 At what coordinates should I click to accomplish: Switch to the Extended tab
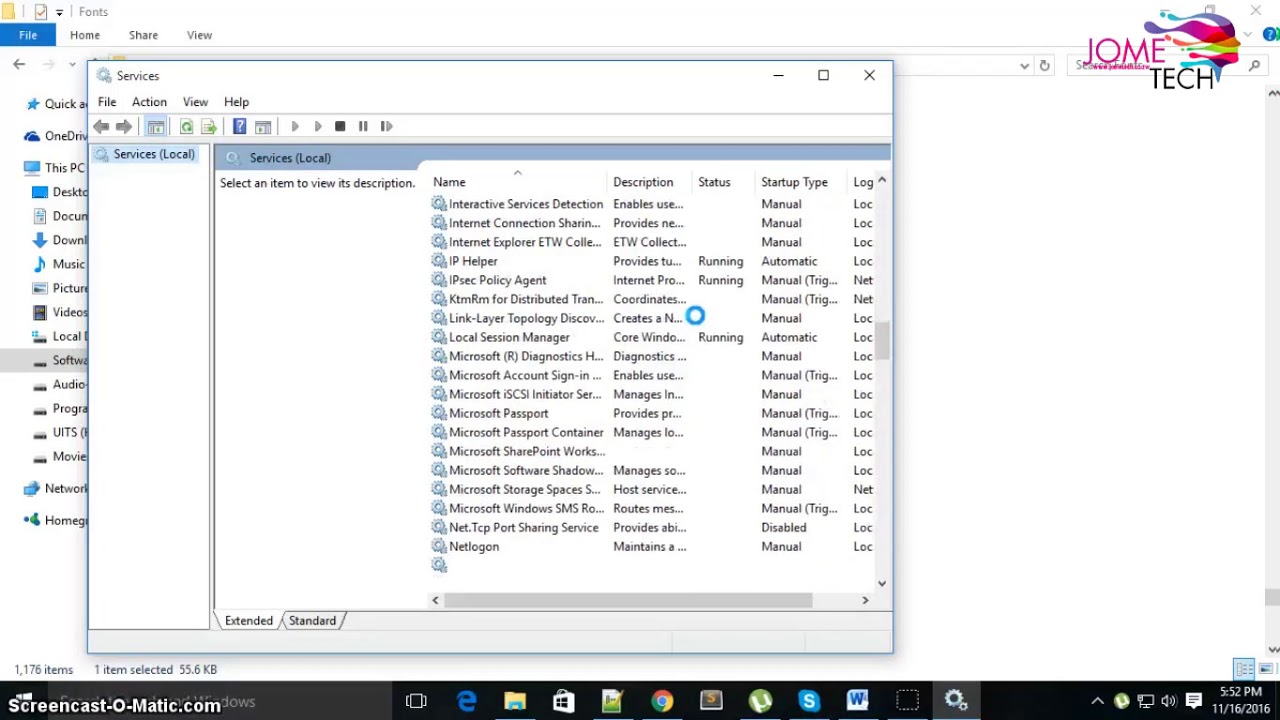pos(249,621)
